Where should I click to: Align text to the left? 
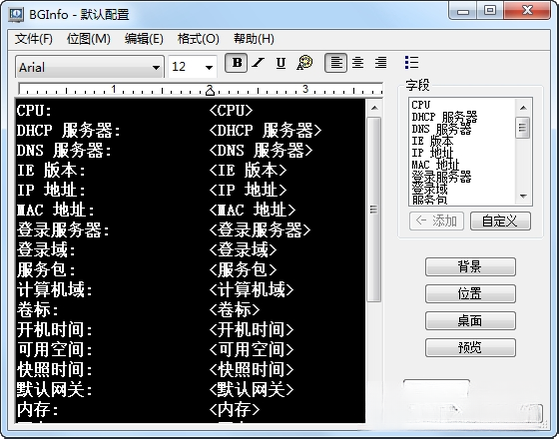(x=335, y=63)
